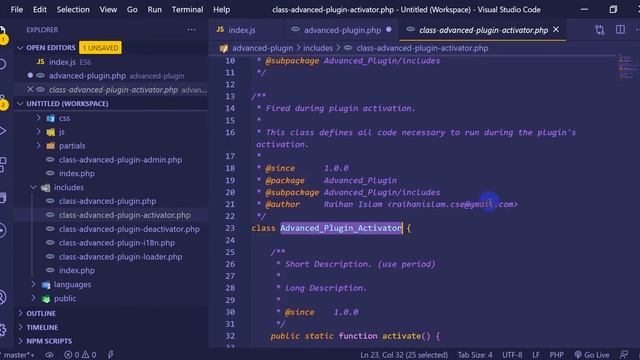Click master branch in status bar
This screenshot has height=360, width=640.
18,355
